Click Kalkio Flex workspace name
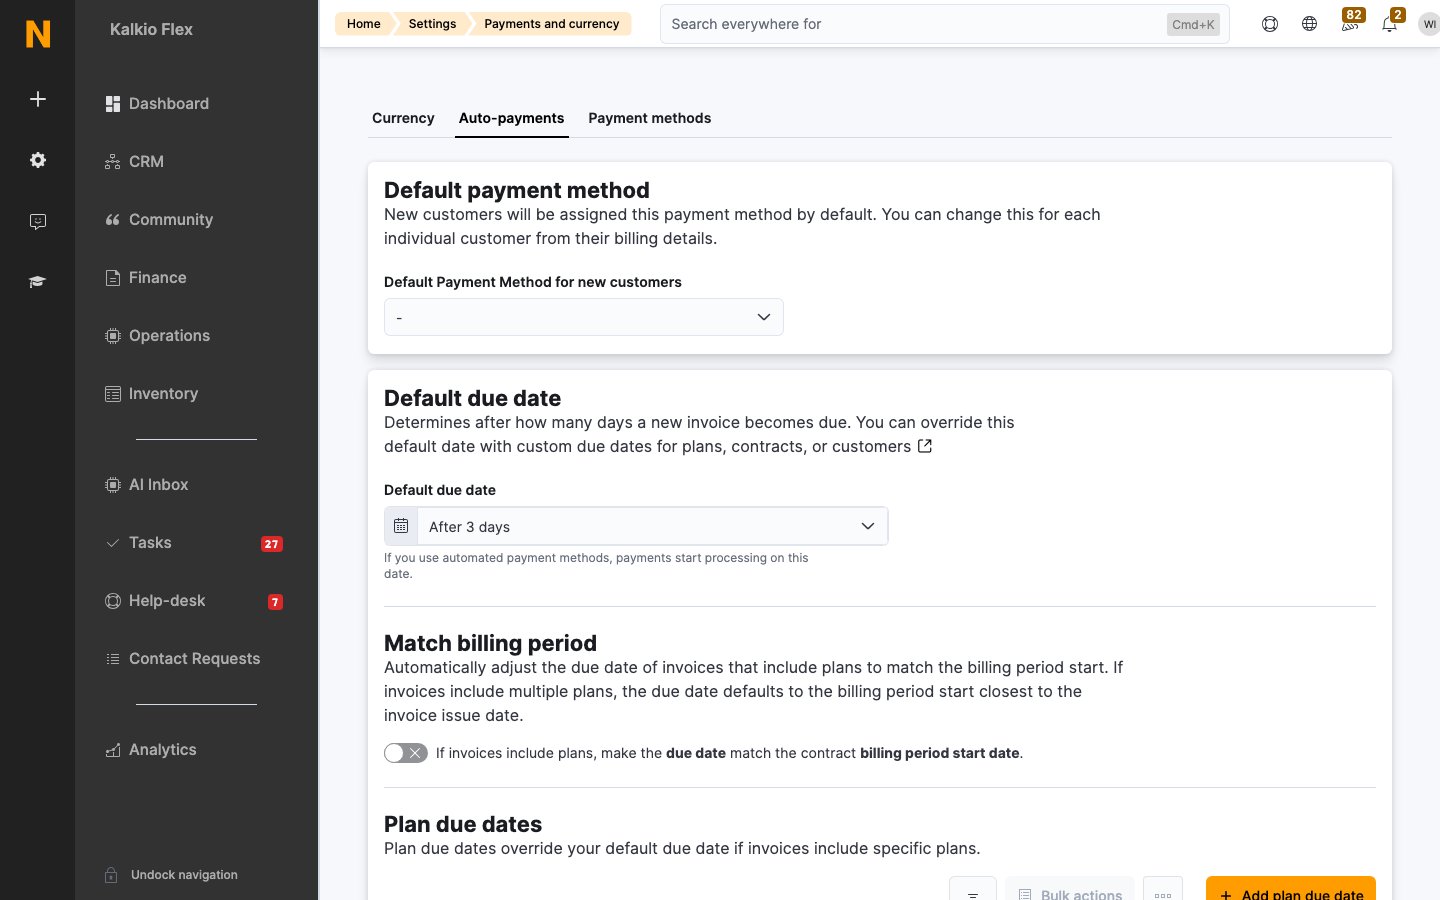 click(151, 30)
